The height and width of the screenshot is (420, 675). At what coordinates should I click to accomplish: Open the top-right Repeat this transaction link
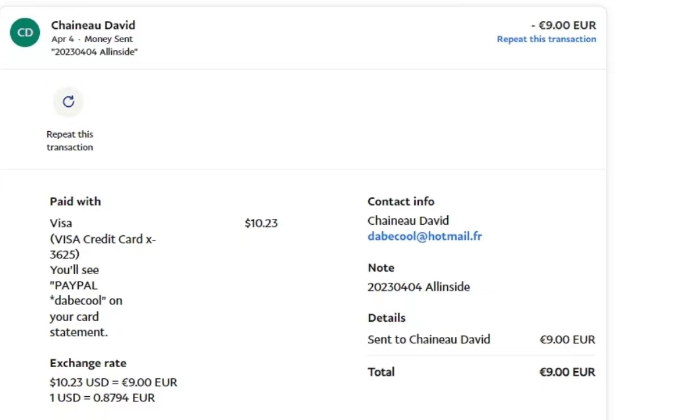click(x=546, y=39)
